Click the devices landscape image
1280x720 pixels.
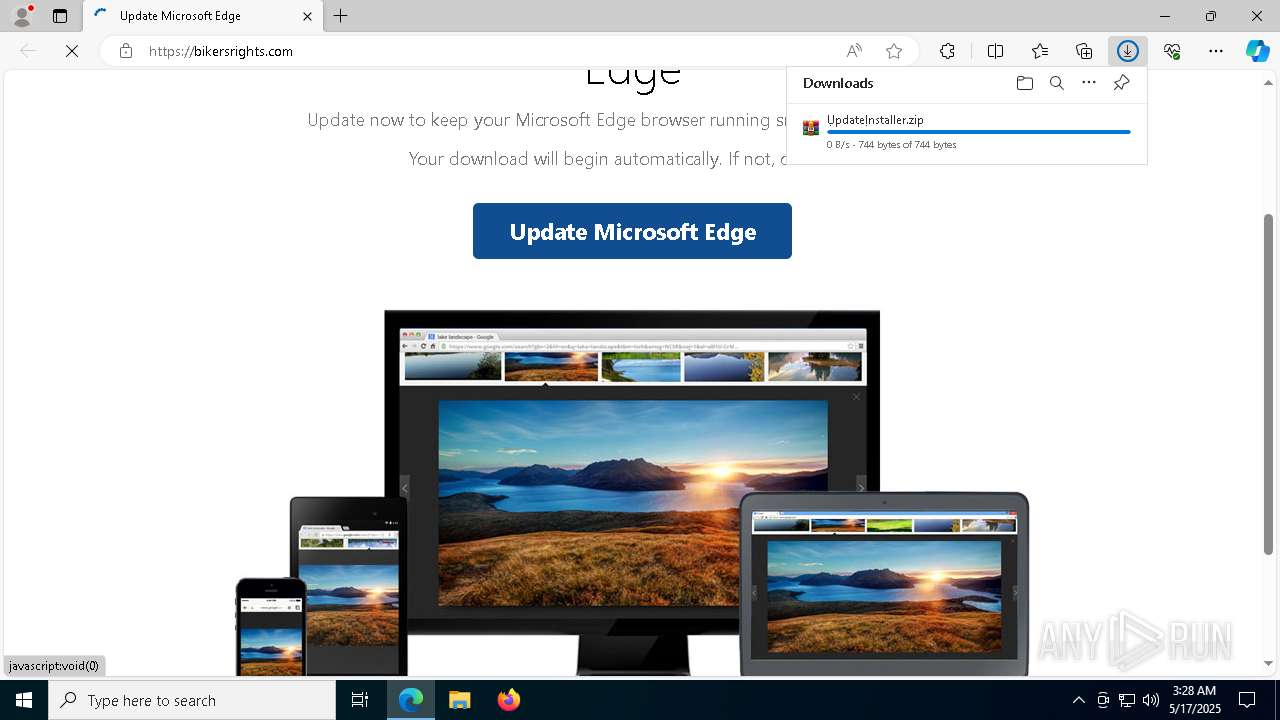(632, 492)
